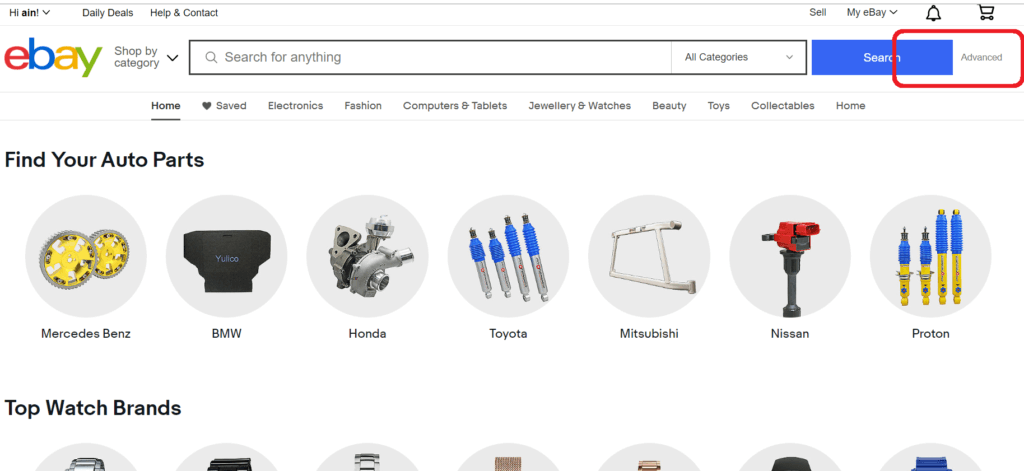
Task: Expand the Hi ain! account menu
Action: (x=30, y=13)
